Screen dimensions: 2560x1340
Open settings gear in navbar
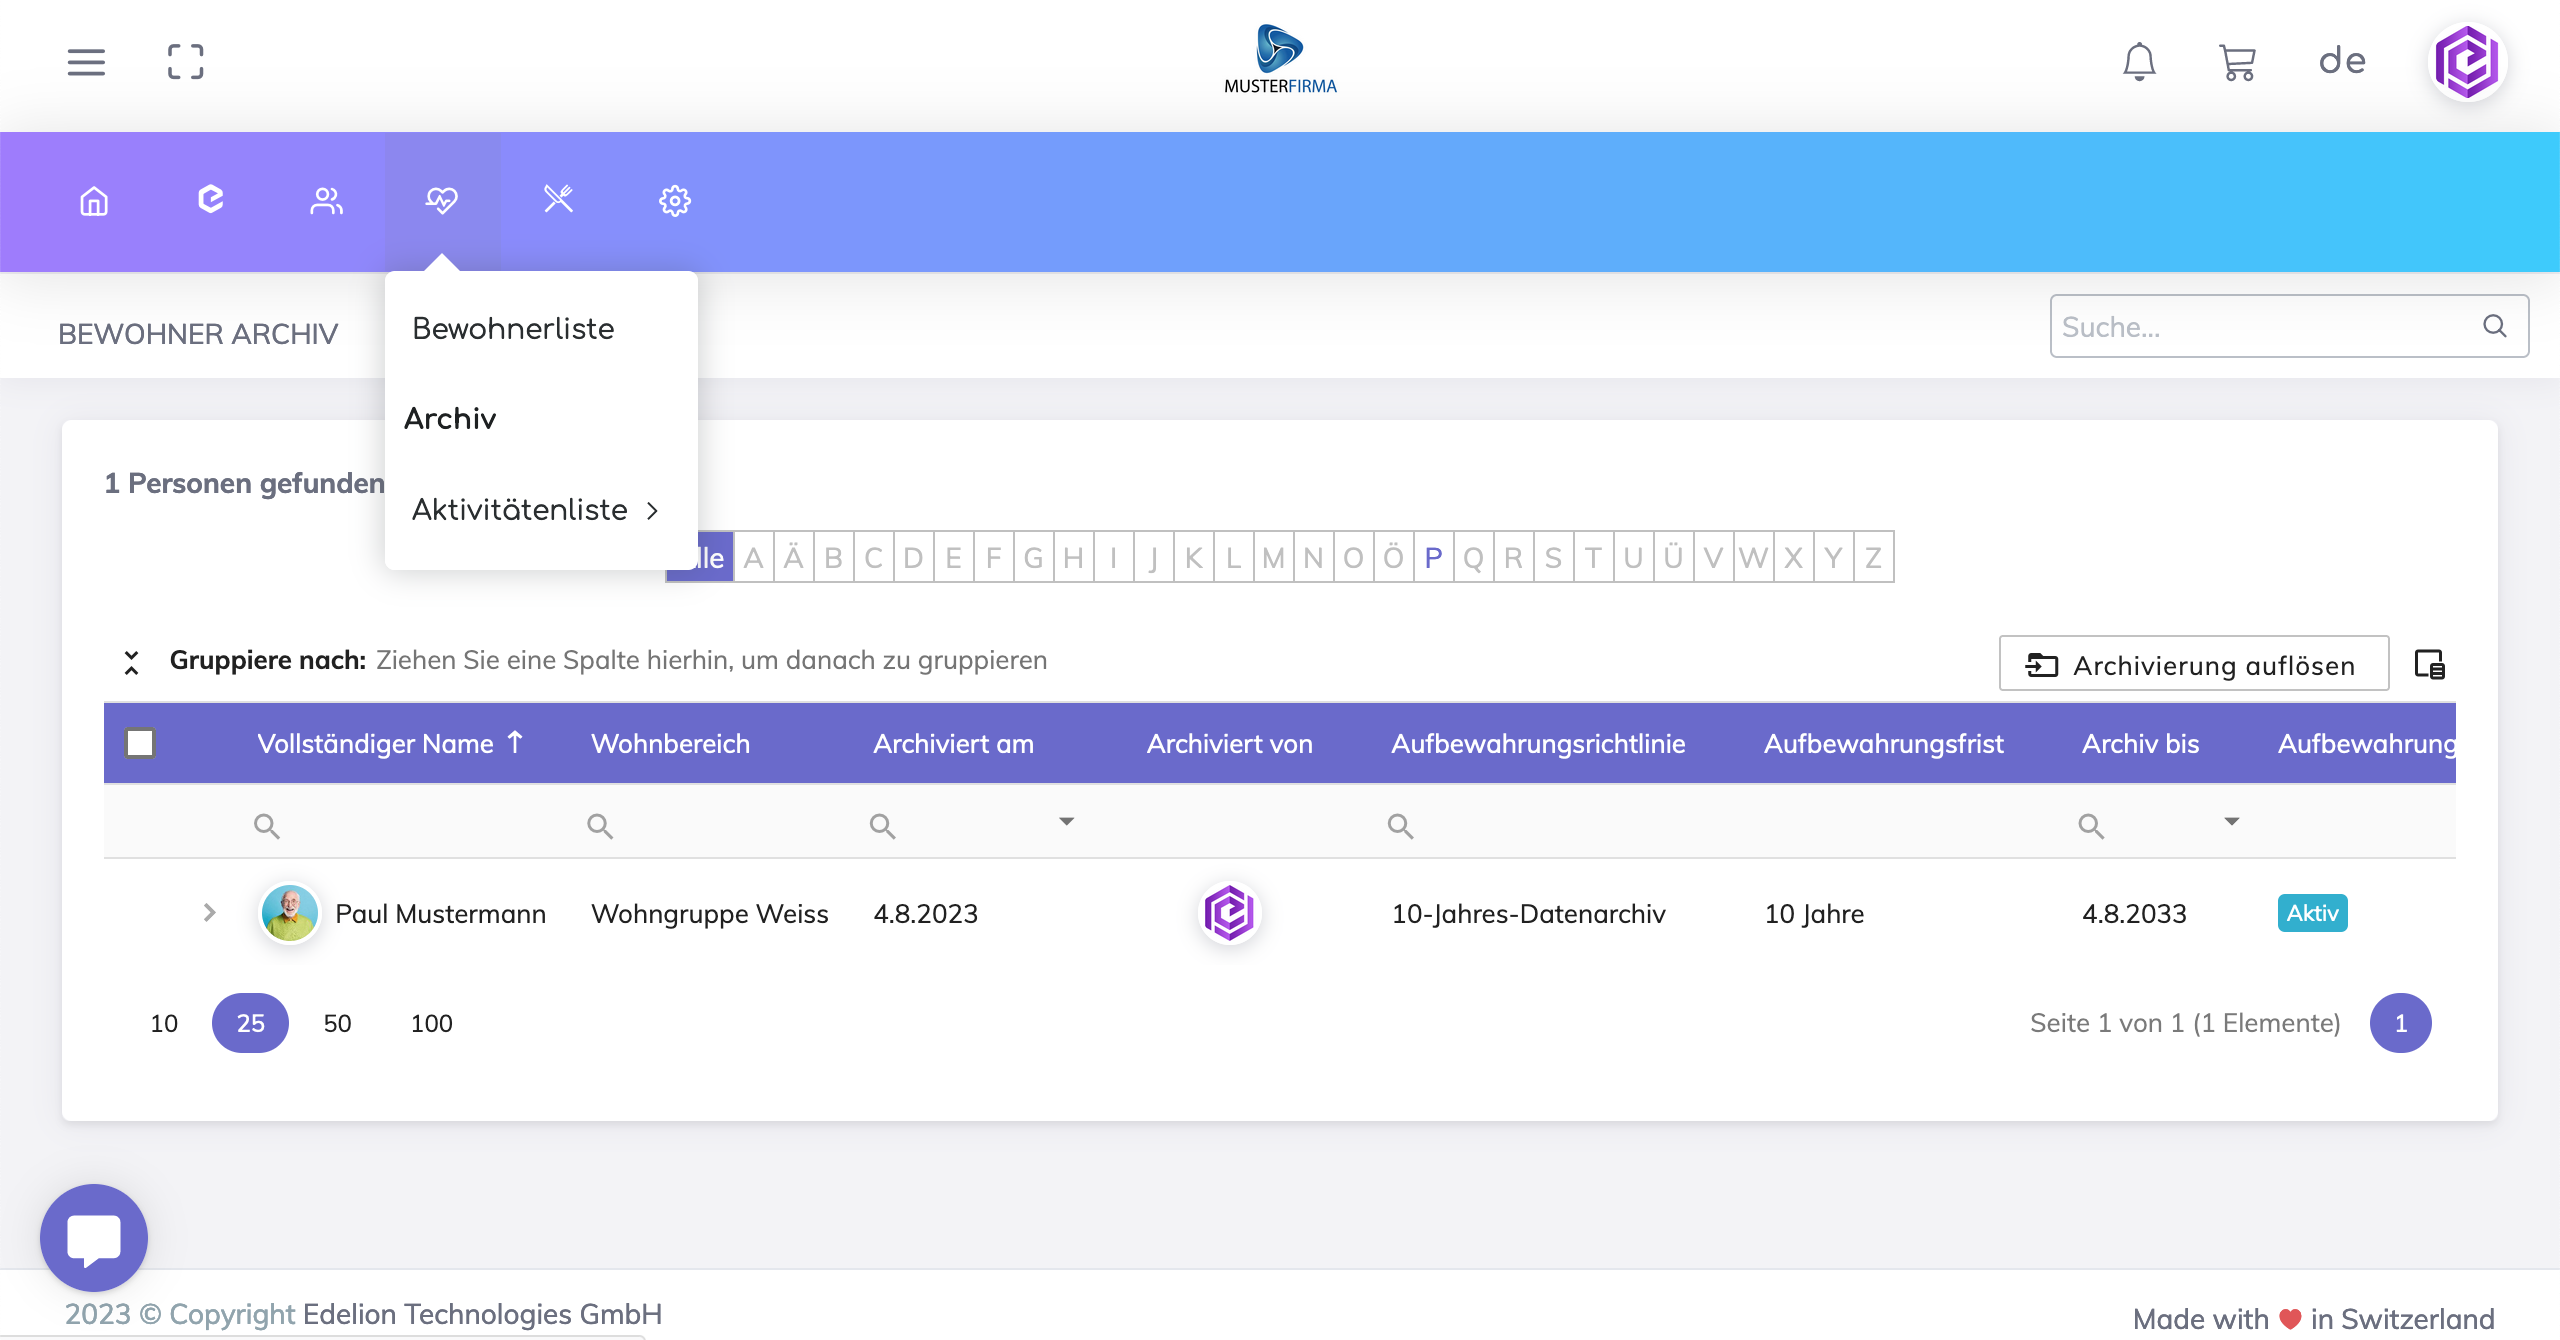[x=675, y=201]
